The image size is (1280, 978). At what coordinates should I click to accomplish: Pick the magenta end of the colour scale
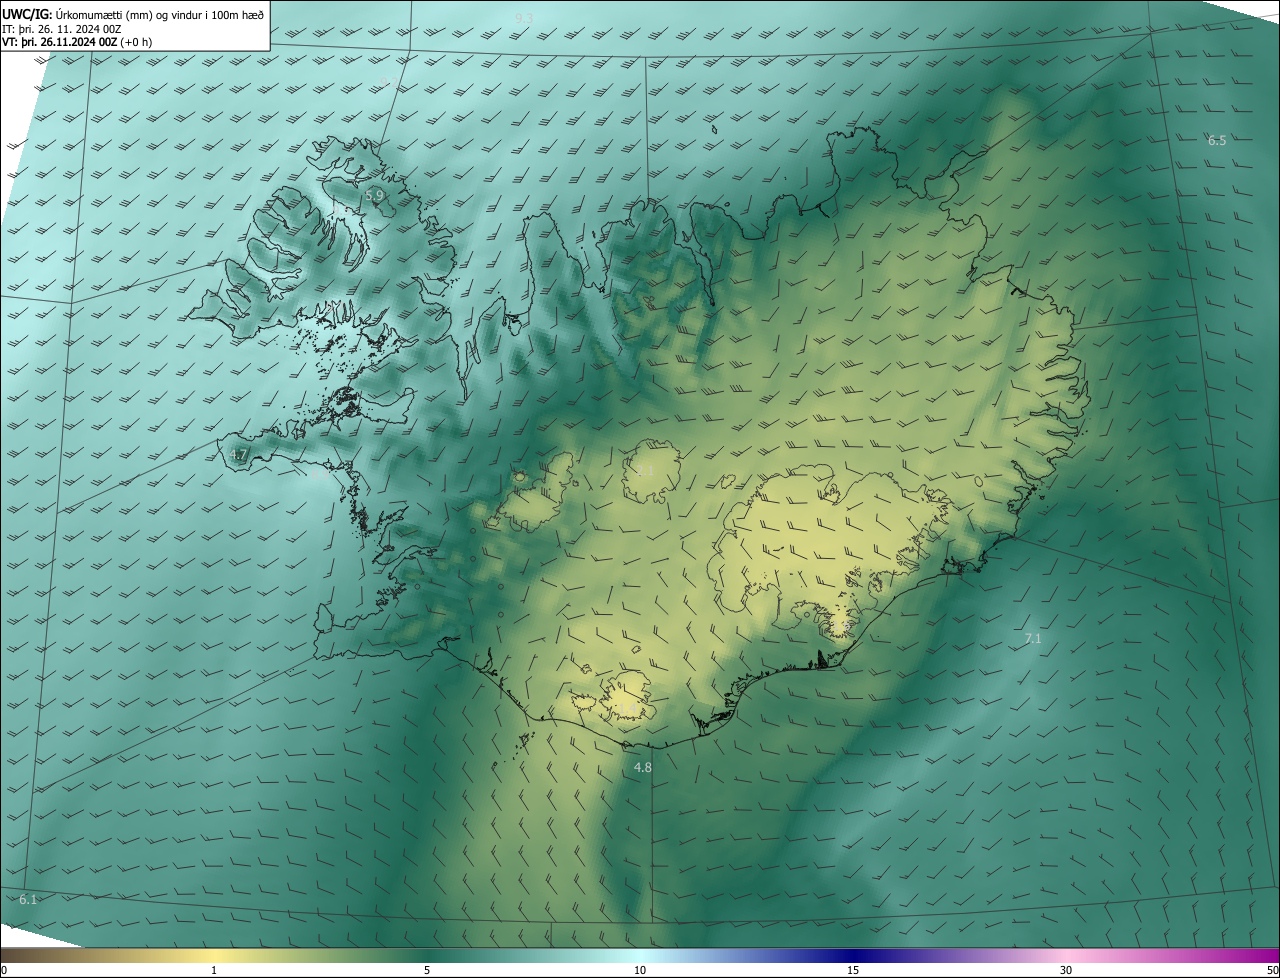[1260, 955]
